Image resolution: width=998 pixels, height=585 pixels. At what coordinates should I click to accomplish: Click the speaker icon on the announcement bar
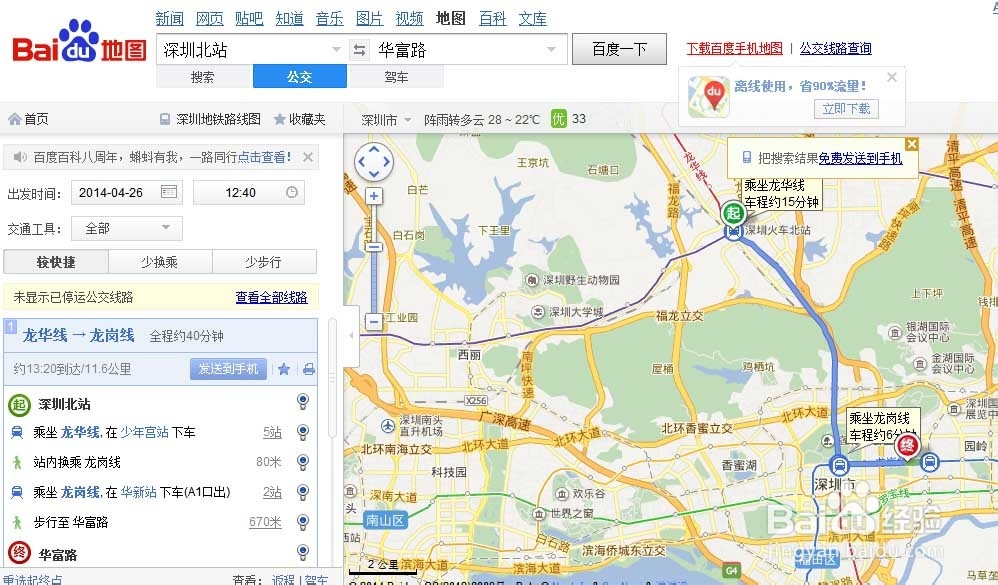[x=21, y=157]
